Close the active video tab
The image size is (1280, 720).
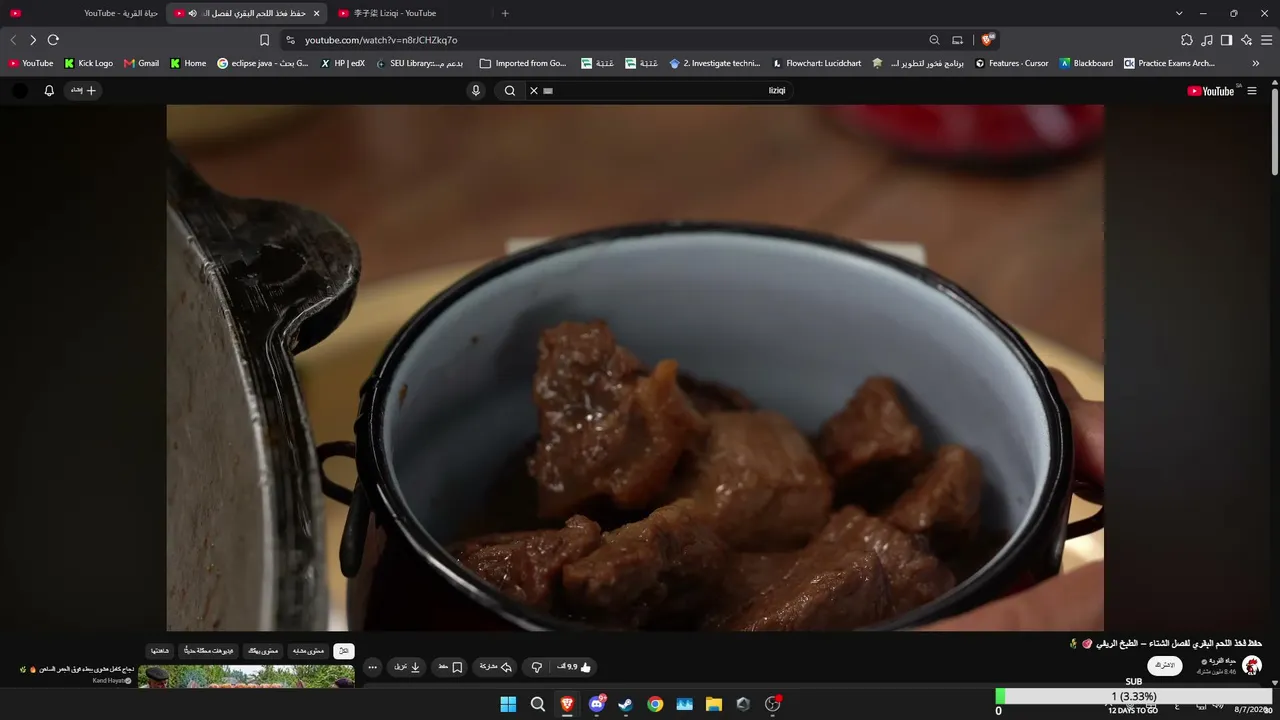[x=317, y=13]
